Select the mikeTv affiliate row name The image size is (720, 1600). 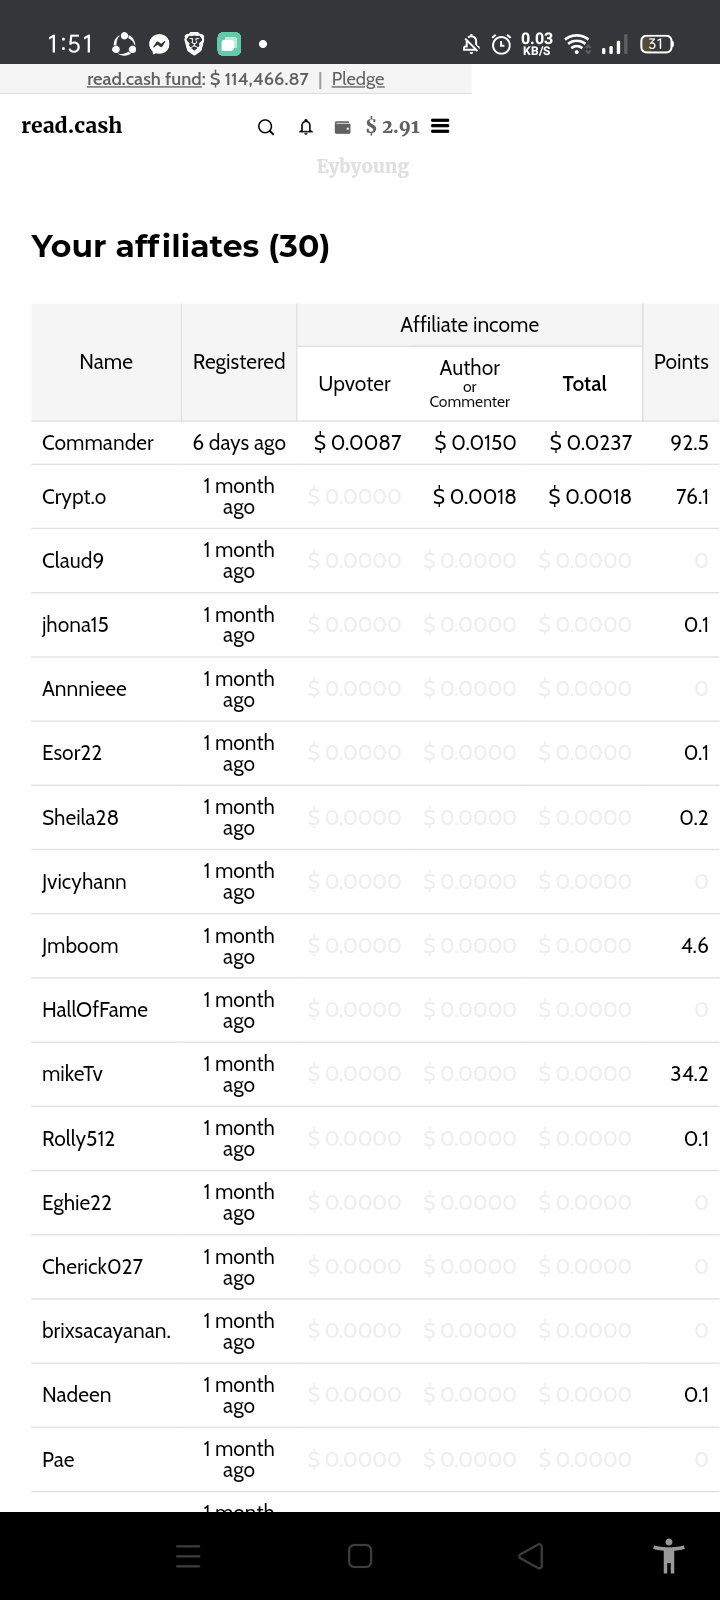(72, 1074)
